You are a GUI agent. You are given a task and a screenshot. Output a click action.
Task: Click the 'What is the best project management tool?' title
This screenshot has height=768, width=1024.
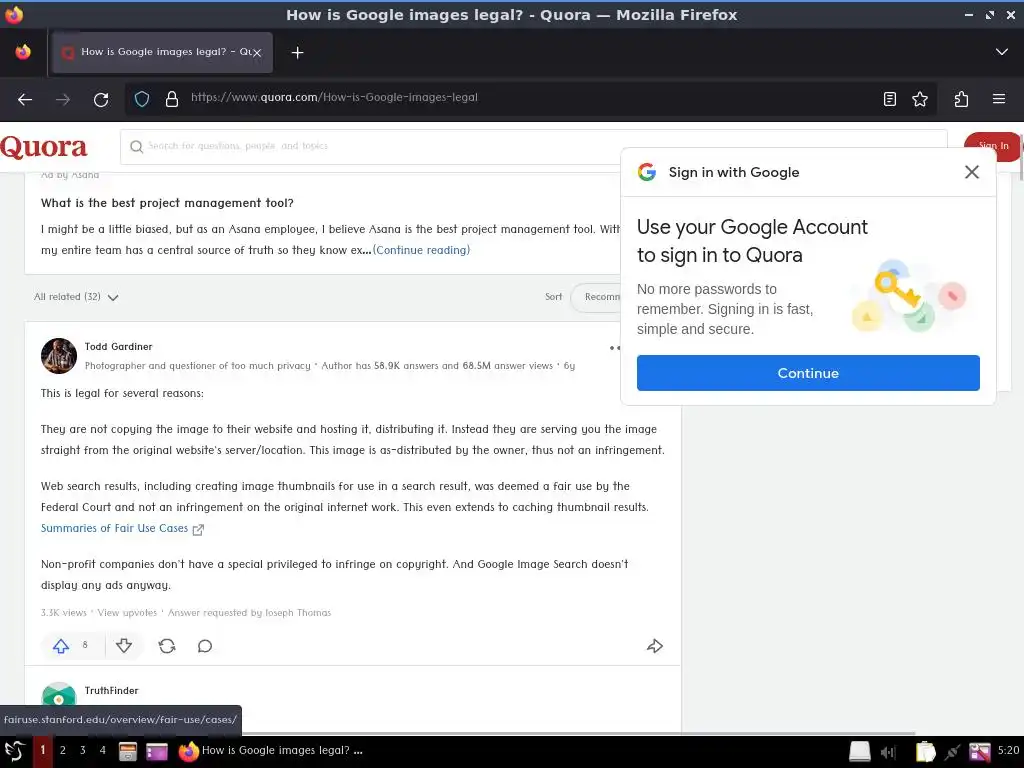click(x=167, y=203)
